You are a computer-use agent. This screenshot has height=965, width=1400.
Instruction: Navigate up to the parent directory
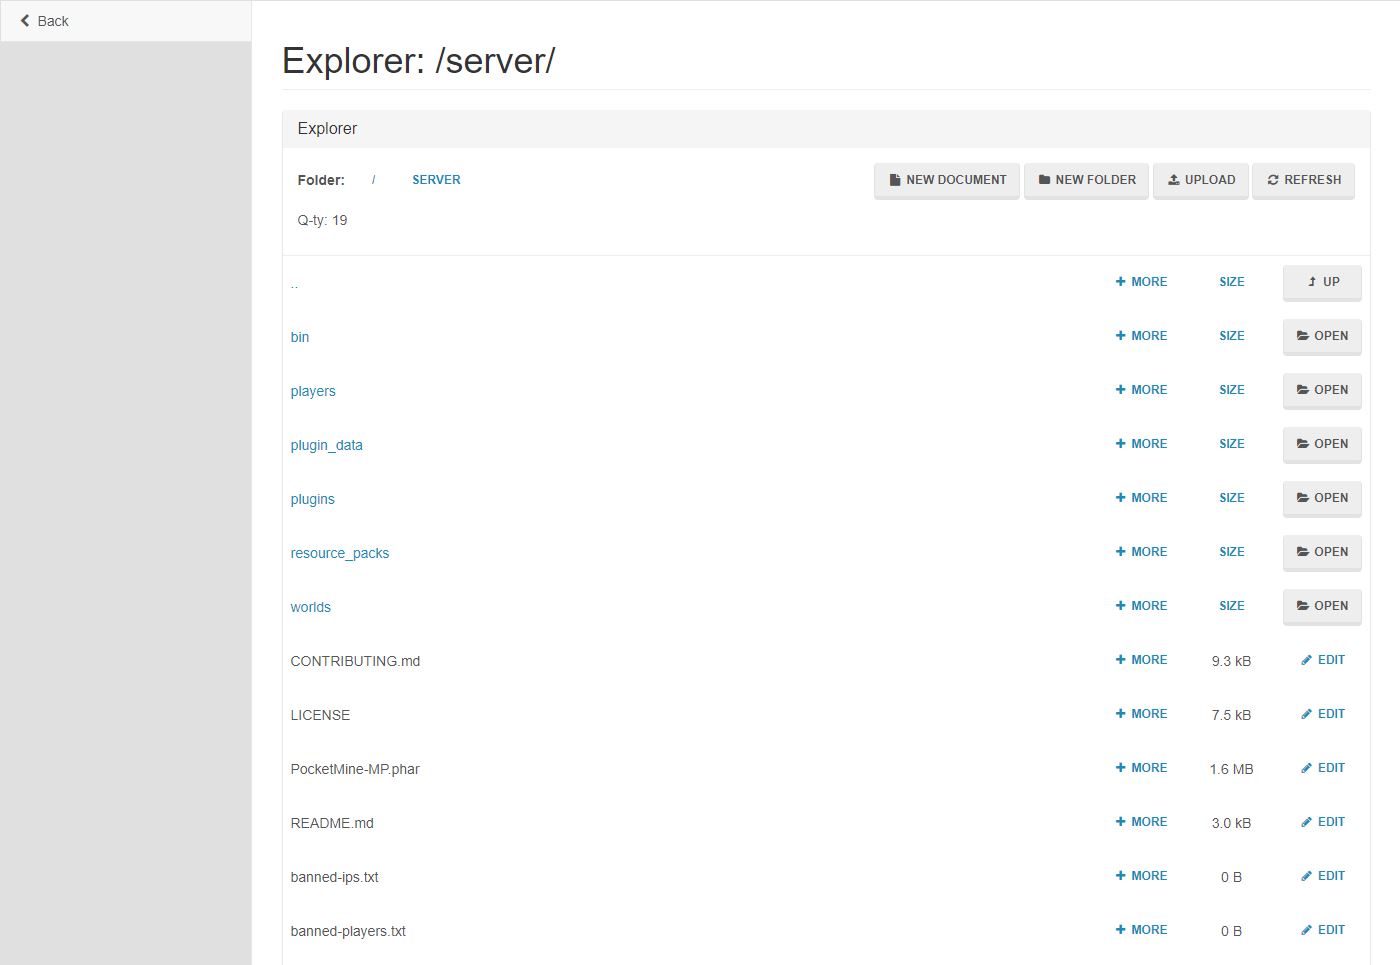coord(1321,282)
